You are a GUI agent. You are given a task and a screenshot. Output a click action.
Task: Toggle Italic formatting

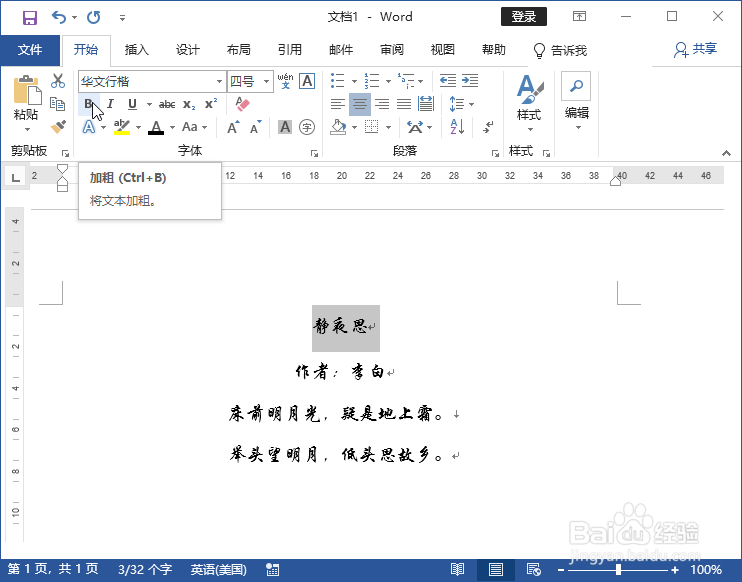point(110,104)
